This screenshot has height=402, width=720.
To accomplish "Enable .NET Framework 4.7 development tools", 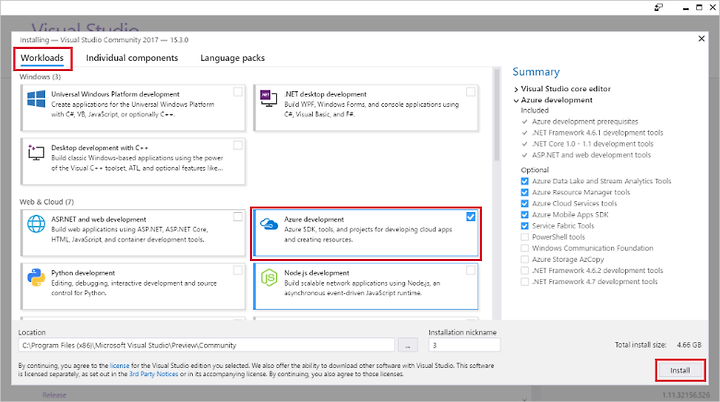I will (x=524, y=282).
